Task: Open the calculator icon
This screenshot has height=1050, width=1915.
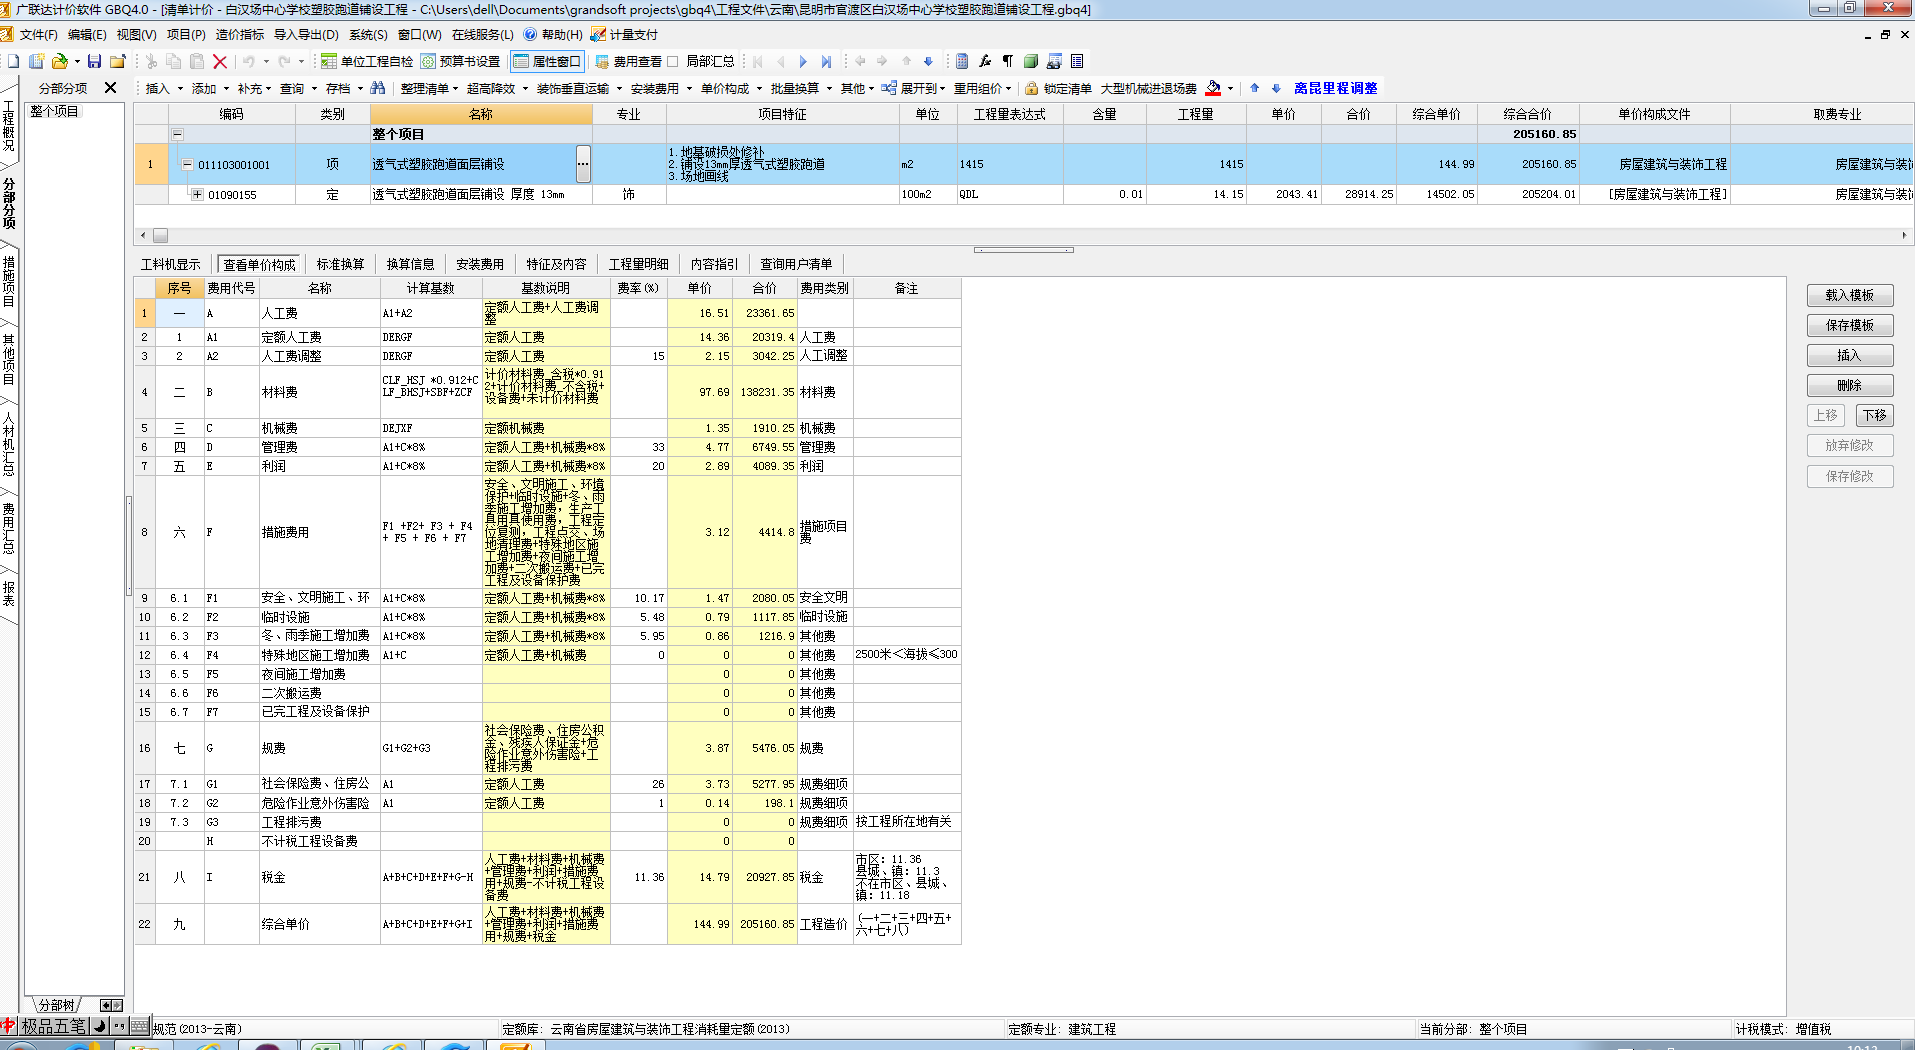Action: (x=962, y=62)
